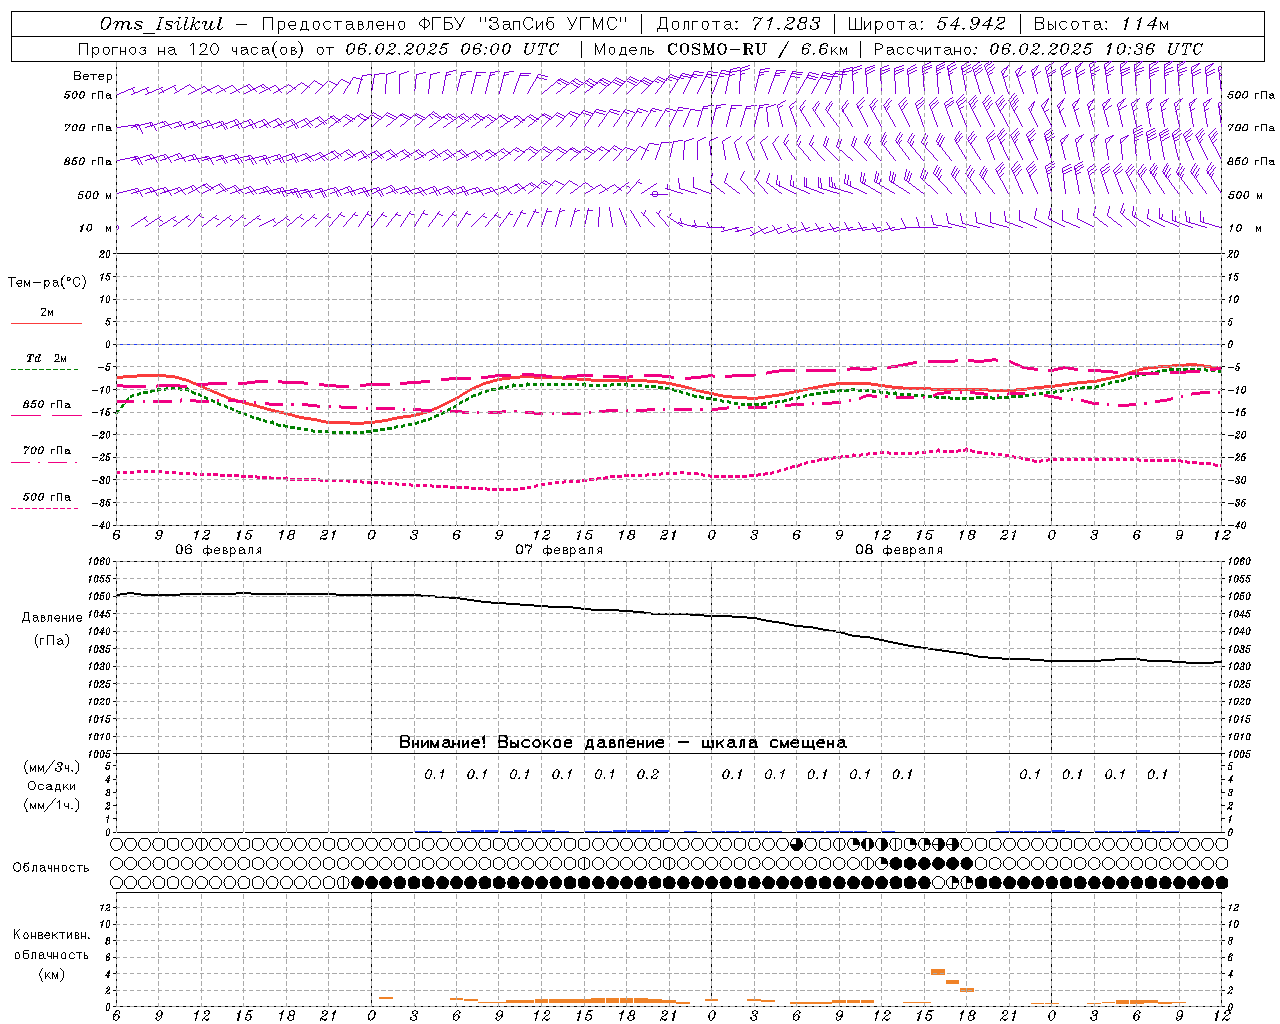Click the tallest orange convective cloud bar
The height and width of the screenshot is (1024, 1280).
(938, 971)
